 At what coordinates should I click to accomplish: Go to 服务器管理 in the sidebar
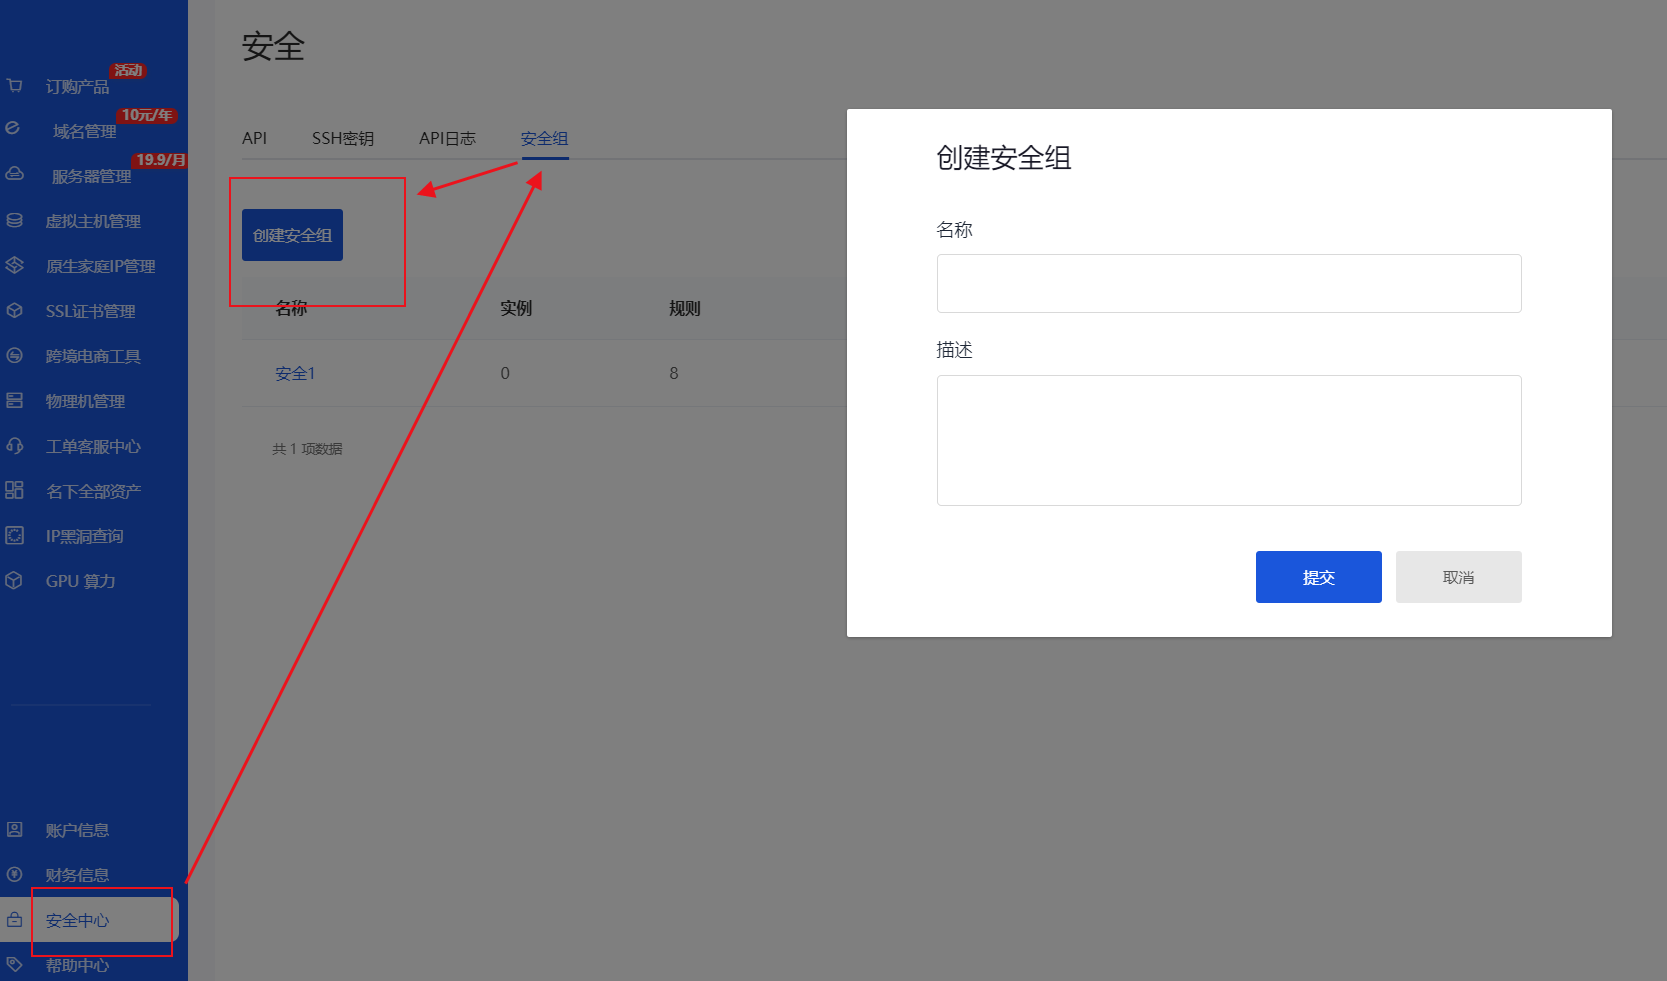tap(91, 176)
